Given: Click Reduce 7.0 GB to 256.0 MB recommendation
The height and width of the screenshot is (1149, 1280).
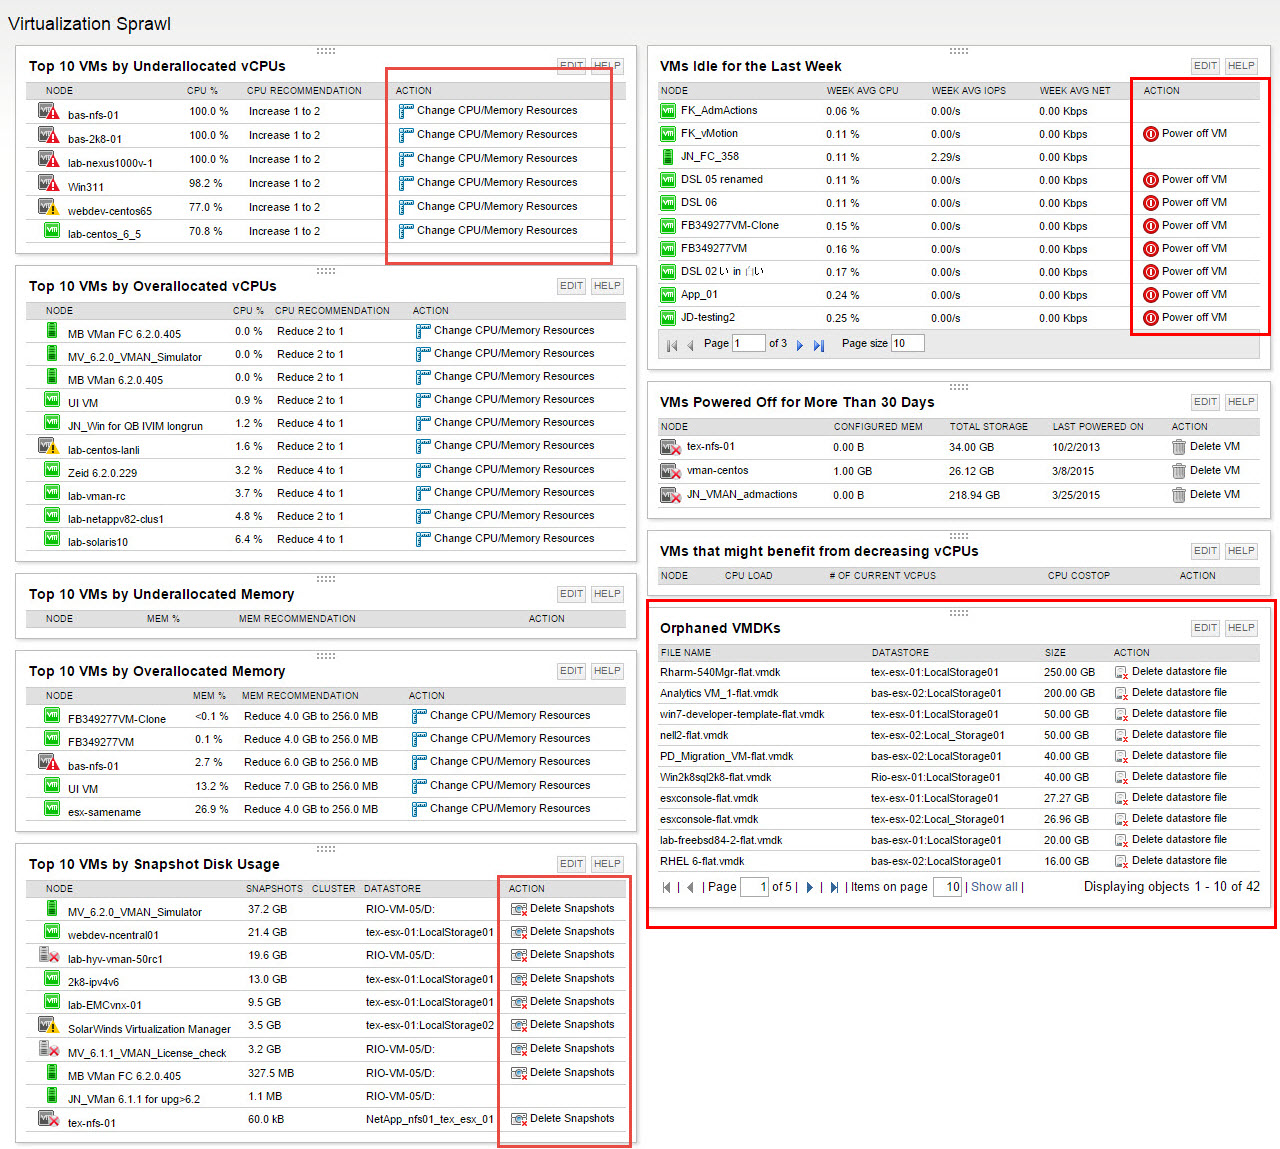Looking at the screenshot, I should [311, 786].
